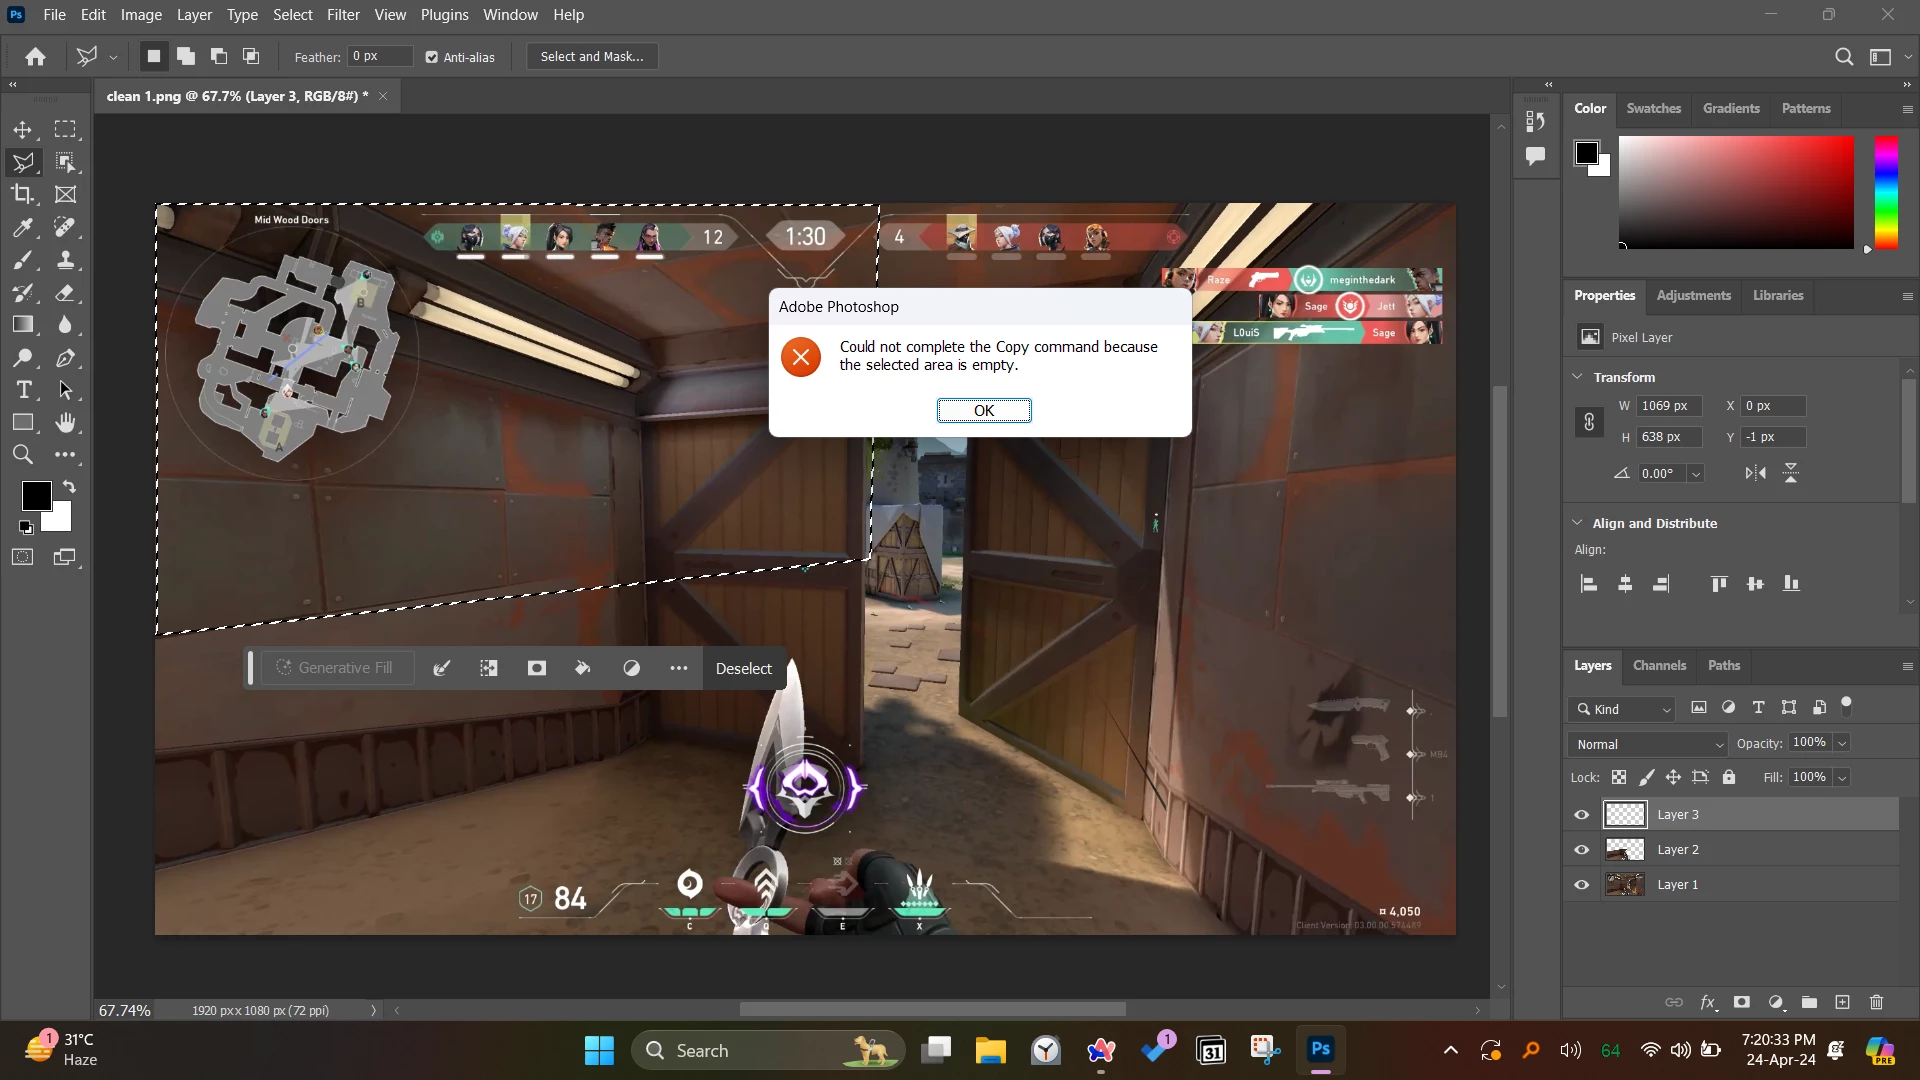1920x1080 pixels.
Task: Click OK in the error dialog
Action: pyautogui.click(x=984, y=411)
